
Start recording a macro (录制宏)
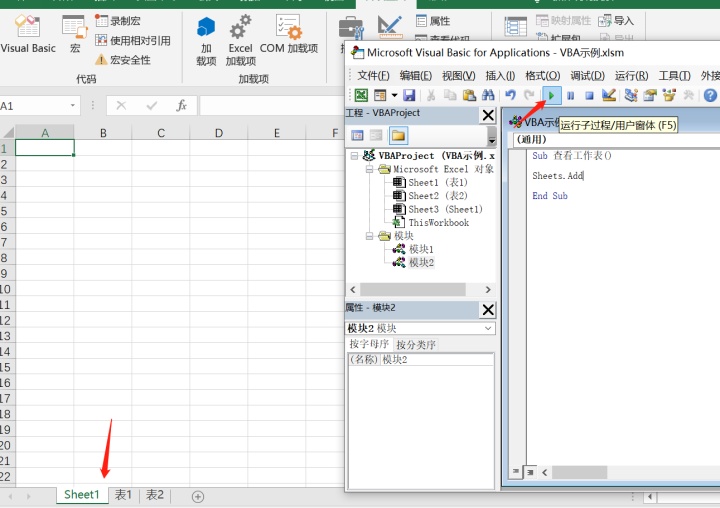click(x=118, y=21)
